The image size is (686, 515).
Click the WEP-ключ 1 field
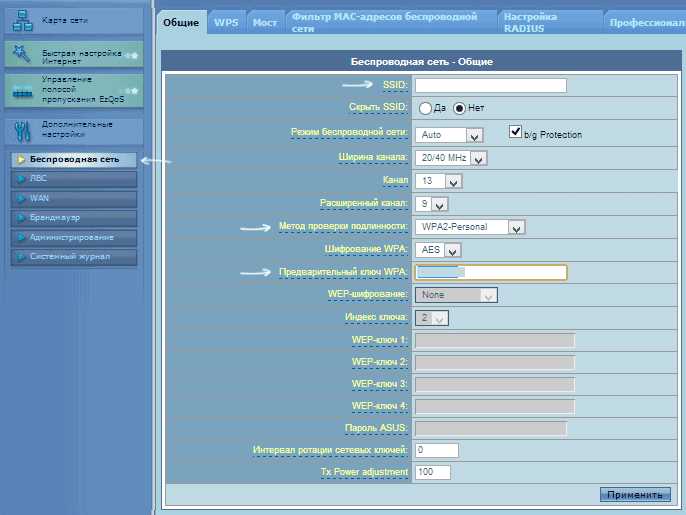tap(495, 340)
